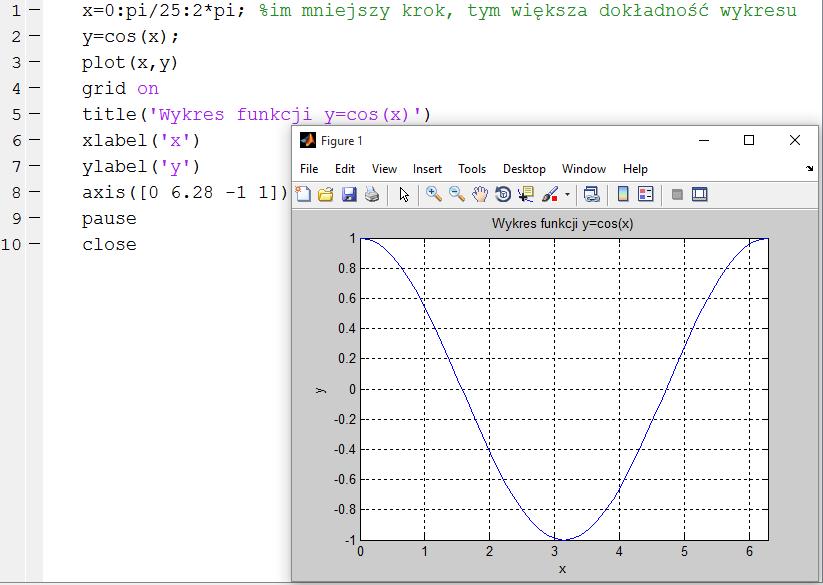Set a breakpoint on the line 1 dash

35,10
